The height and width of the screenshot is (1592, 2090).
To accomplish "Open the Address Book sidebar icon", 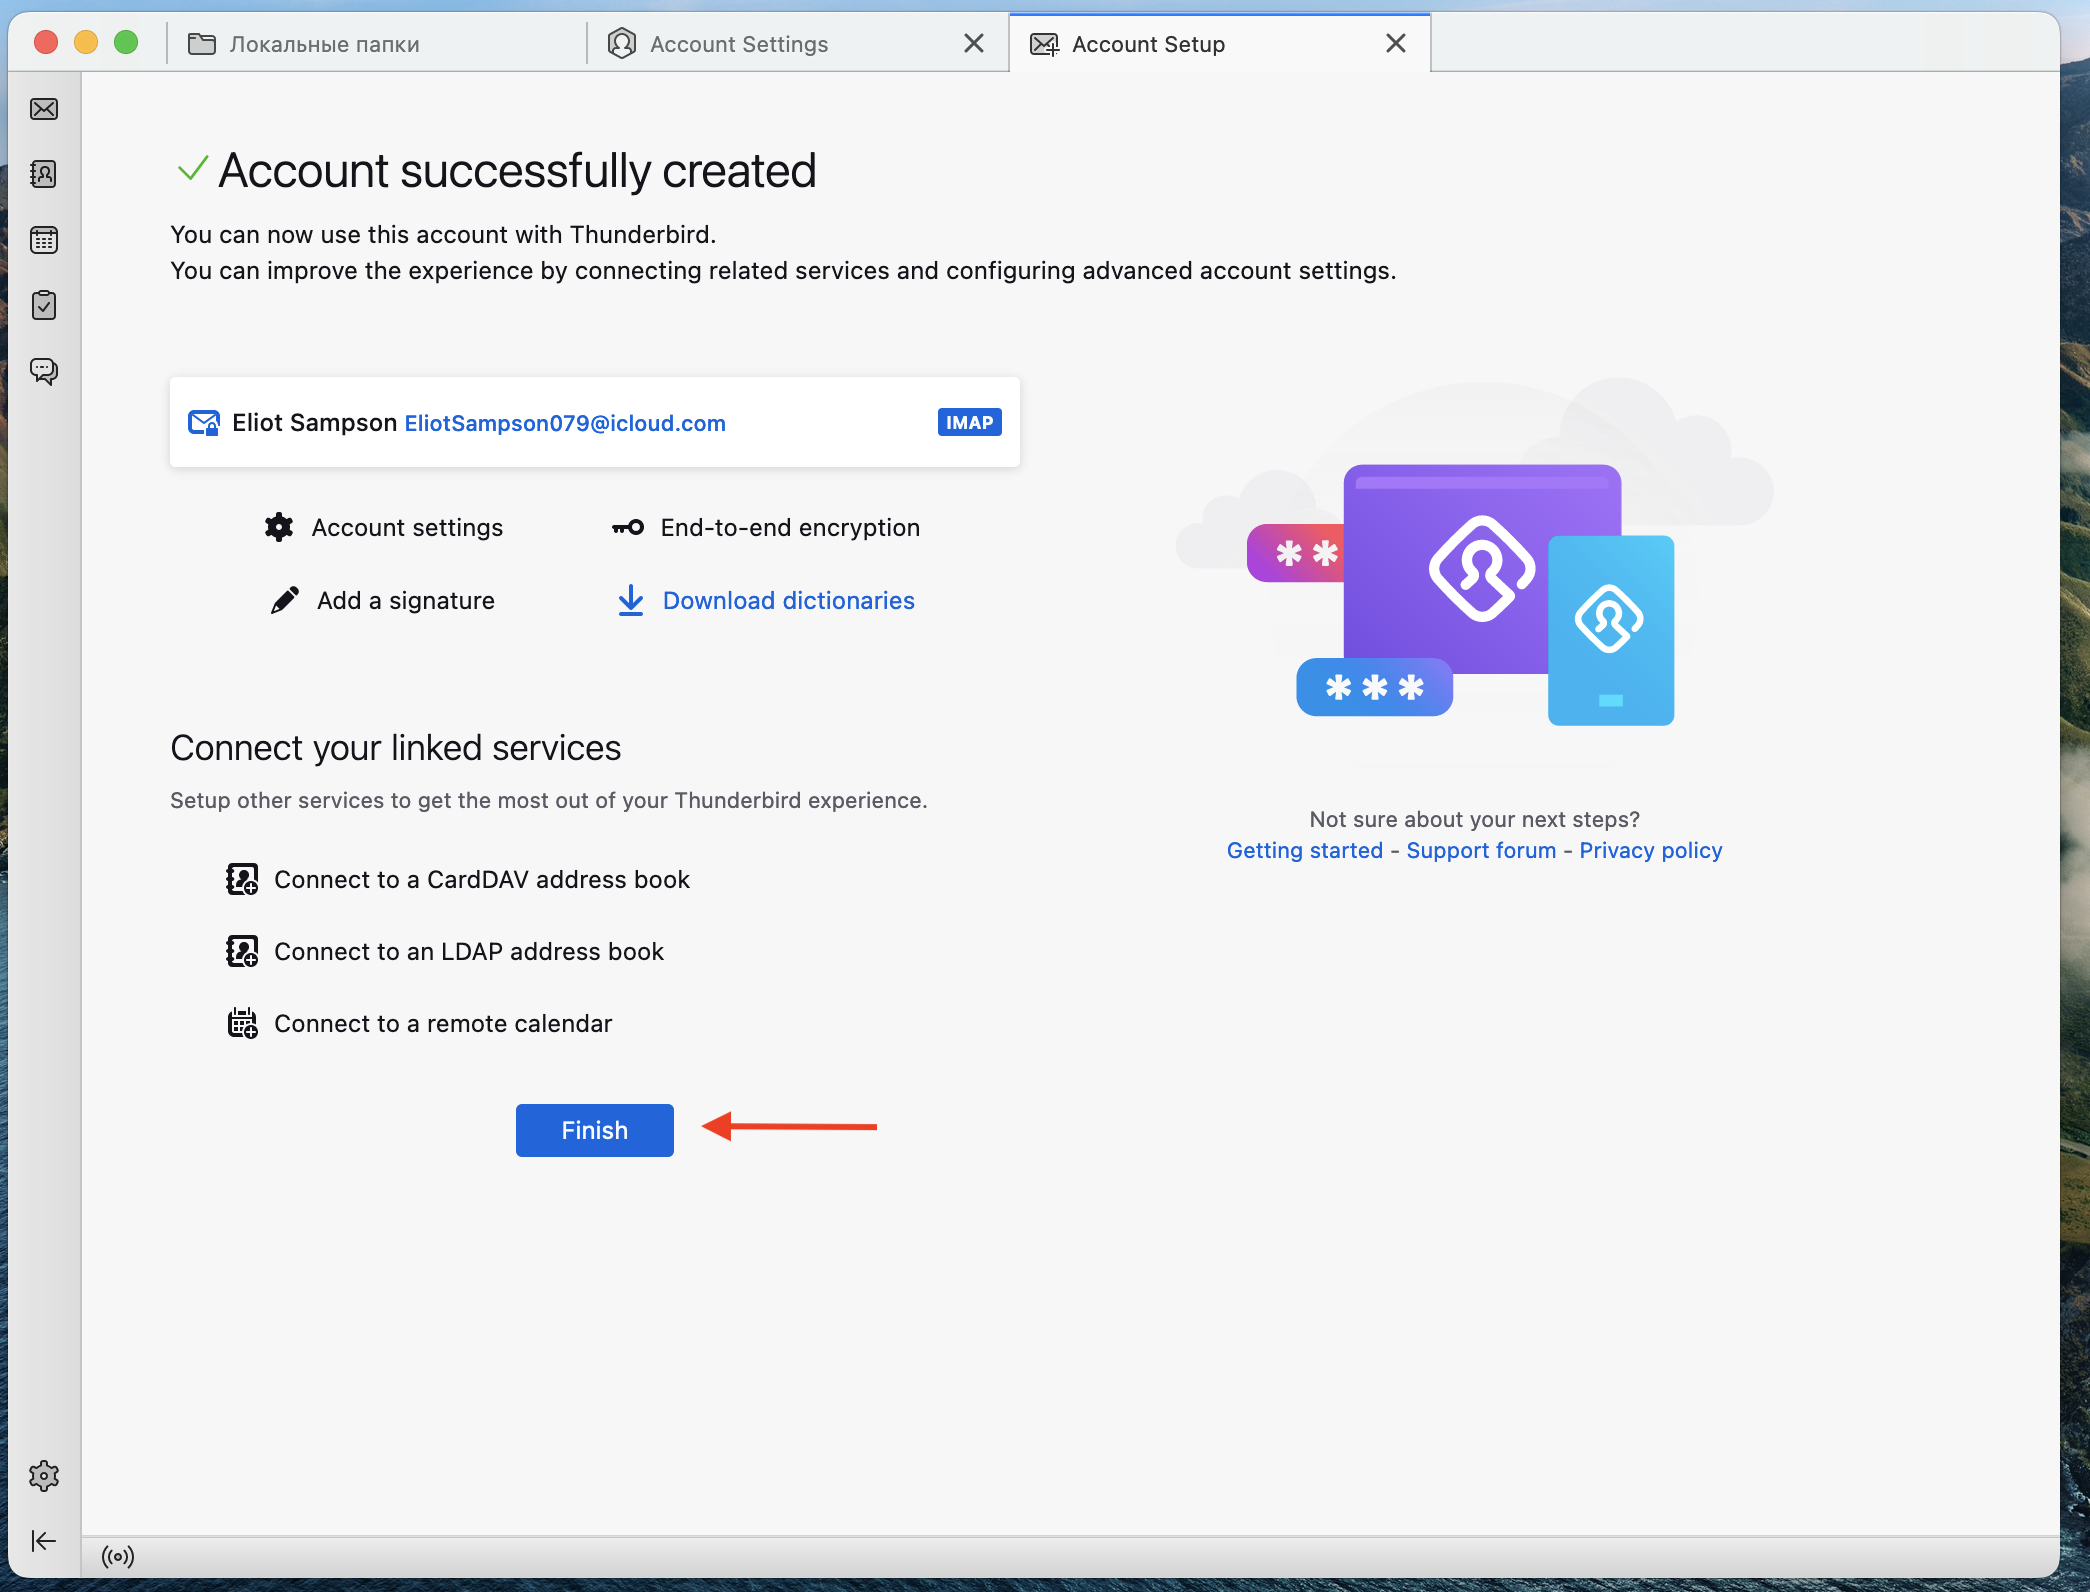I will [x=44, y=174].
